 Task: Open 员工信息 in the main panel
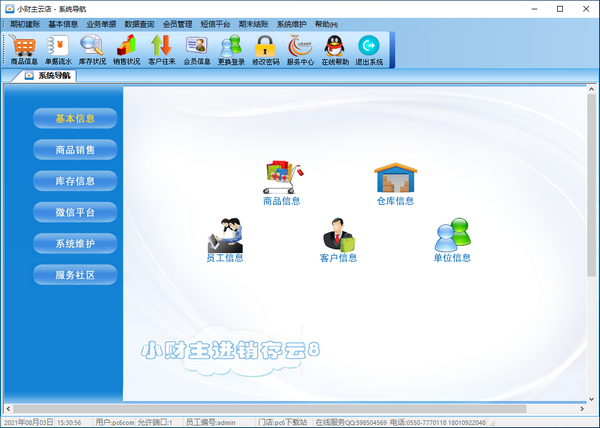click(224, 240)
